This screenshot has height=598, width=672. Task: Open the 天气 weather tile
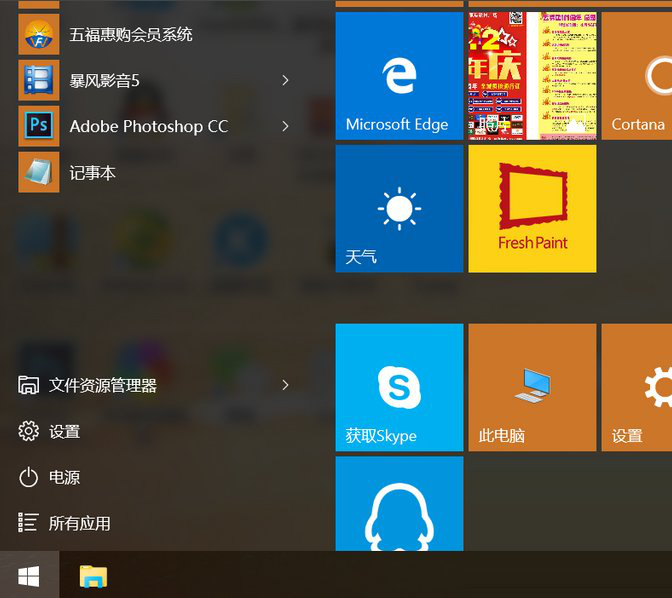(x=399, y=209)
